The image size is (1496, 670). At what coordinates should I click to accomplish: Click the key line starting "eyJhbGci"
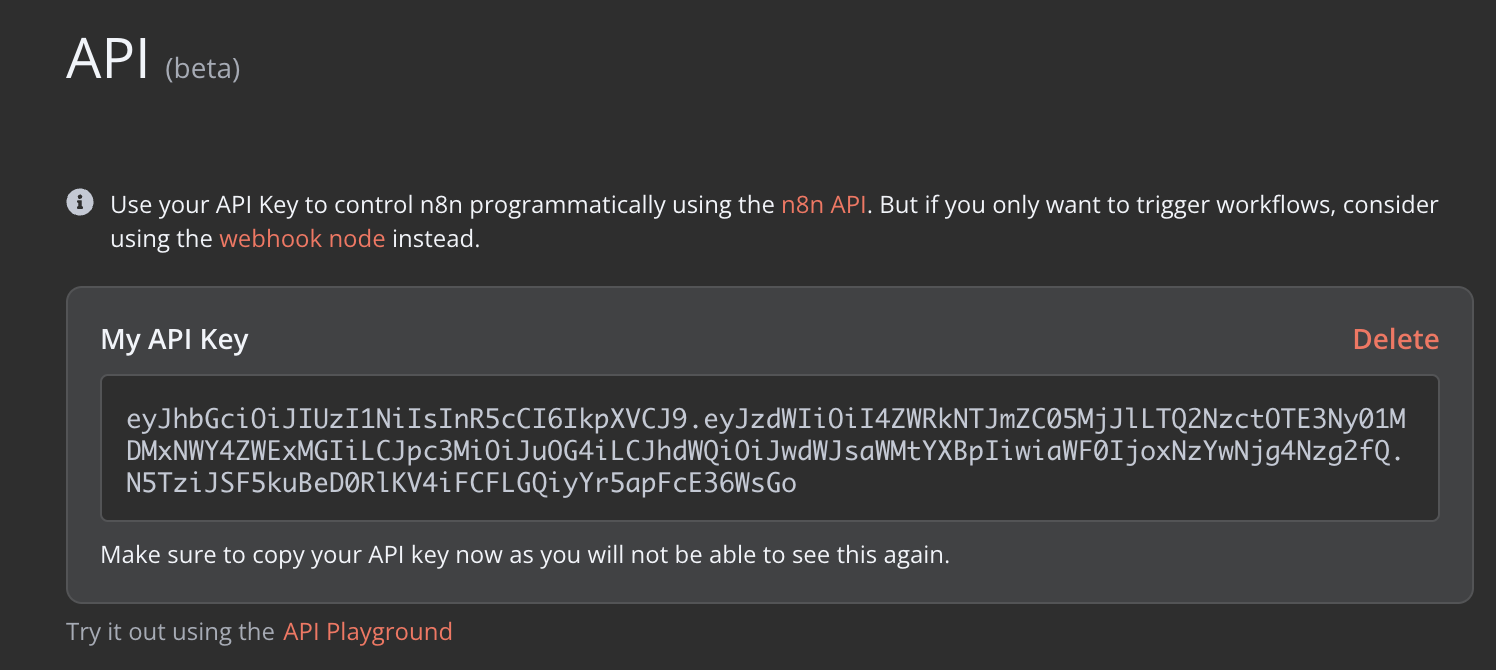766,418
